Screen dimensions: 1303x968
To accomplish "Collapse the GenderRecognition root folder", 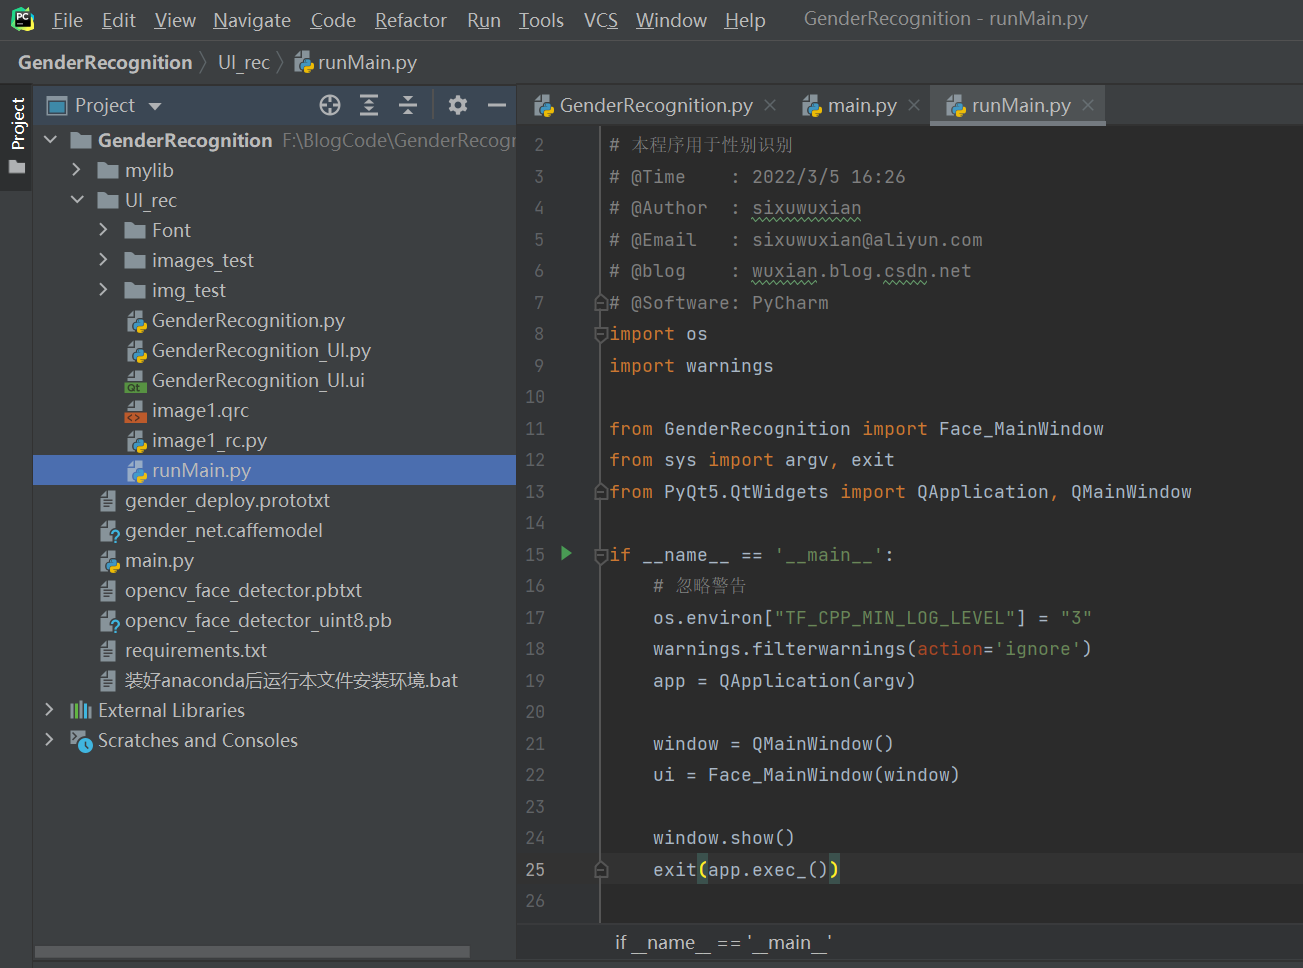I will coord(50,140).
